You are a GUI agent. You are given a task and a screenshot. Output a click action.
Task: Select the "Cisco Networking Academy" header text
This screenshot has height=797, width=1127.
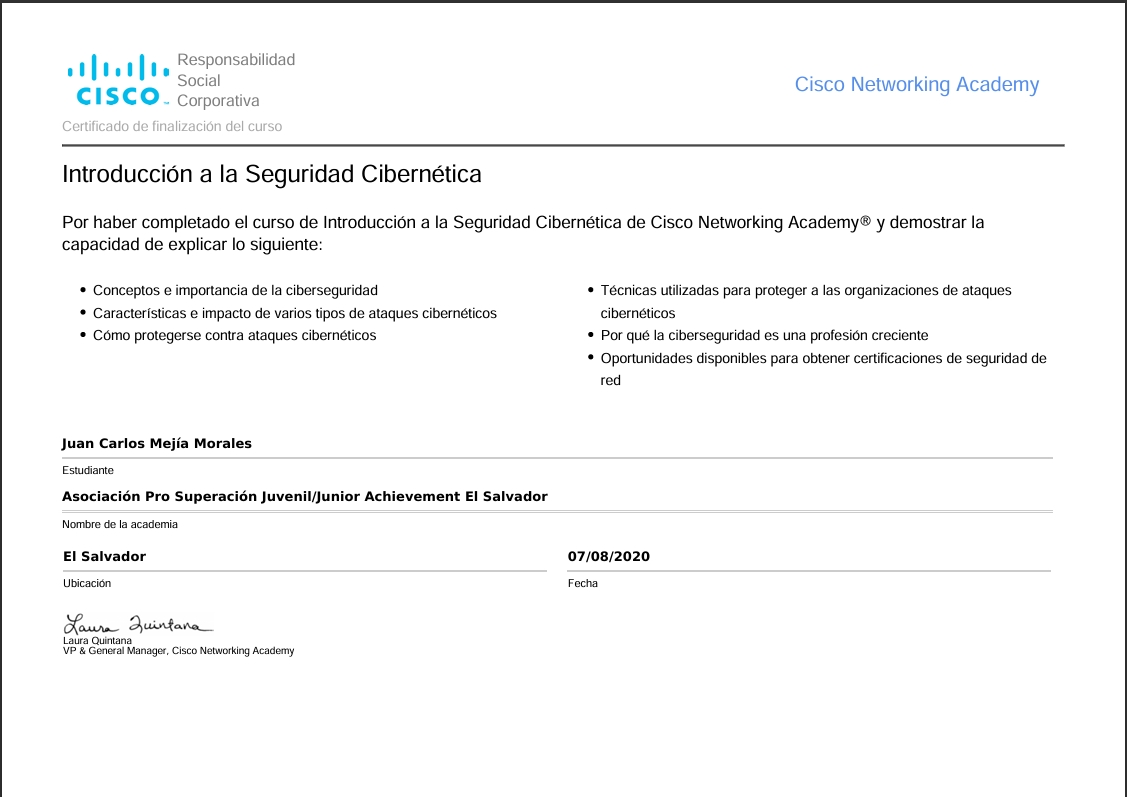click(916, 85)
